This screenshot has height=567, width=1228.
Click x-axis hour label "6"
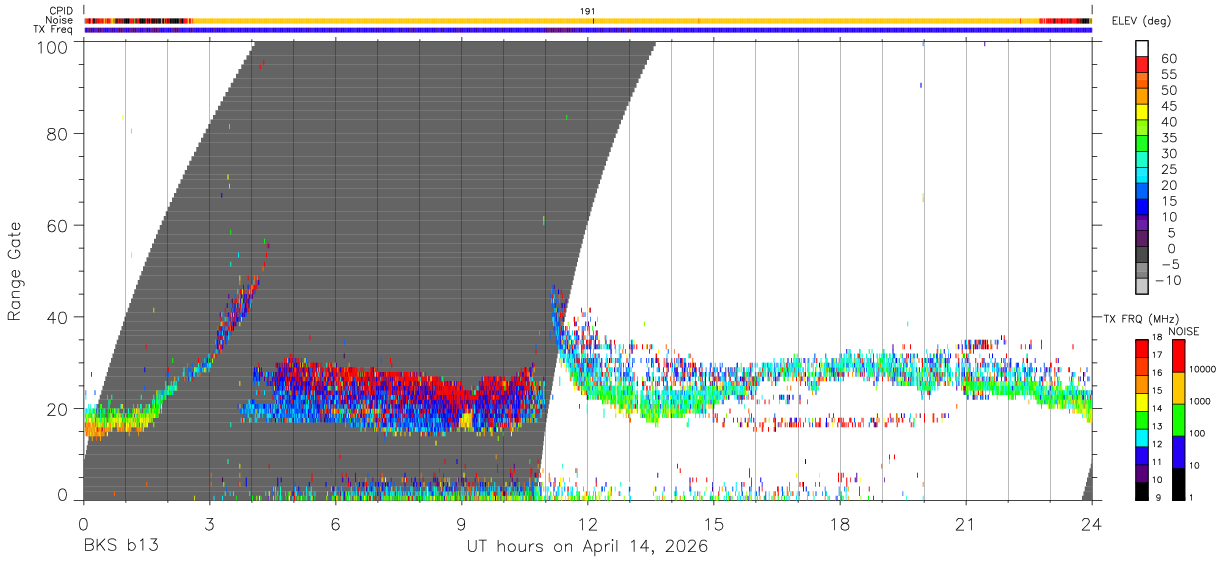coord(335,523)
